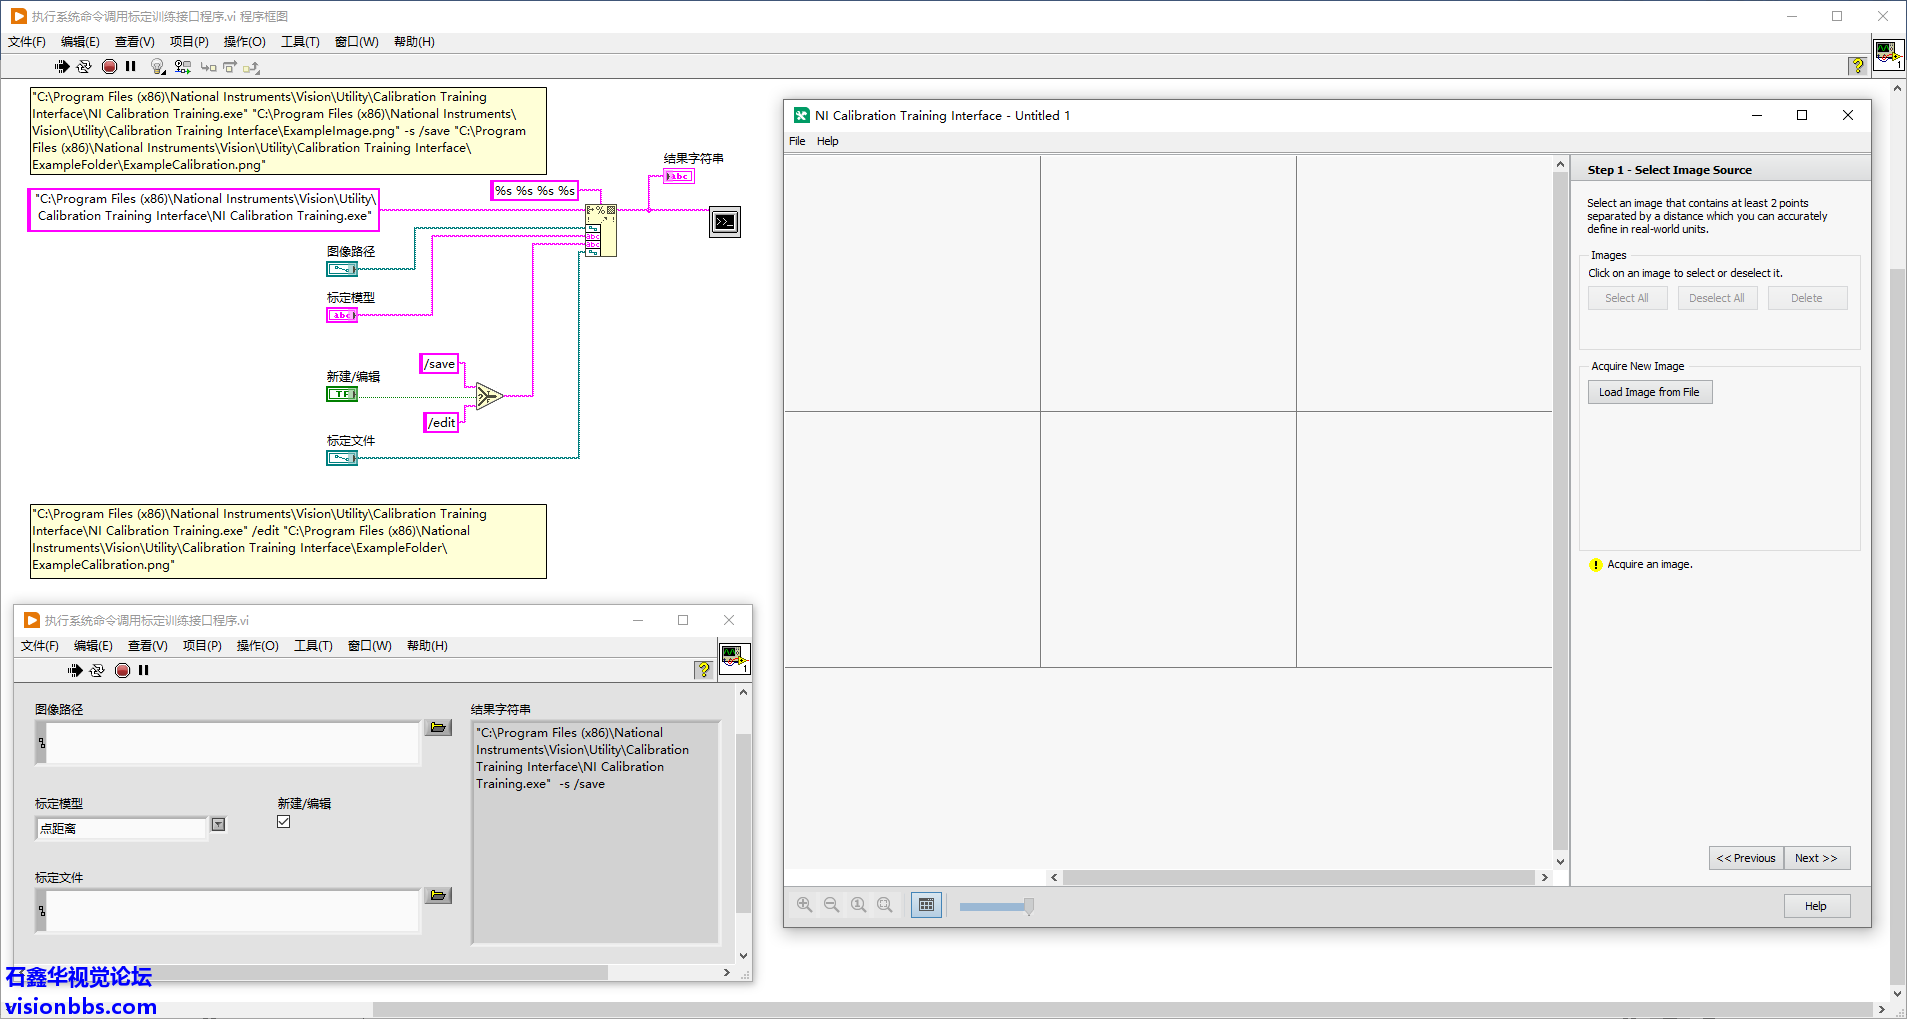Click the zoom in magnifier icon
The height and width of the screenshot is (1019, 1907).
pyautogui.click(x=804, y=905)
